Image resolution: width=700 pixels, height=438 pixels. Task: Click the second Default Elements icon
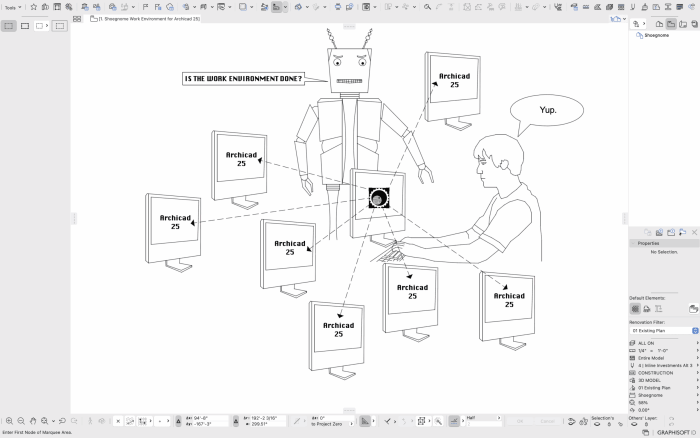pos(646,309)
